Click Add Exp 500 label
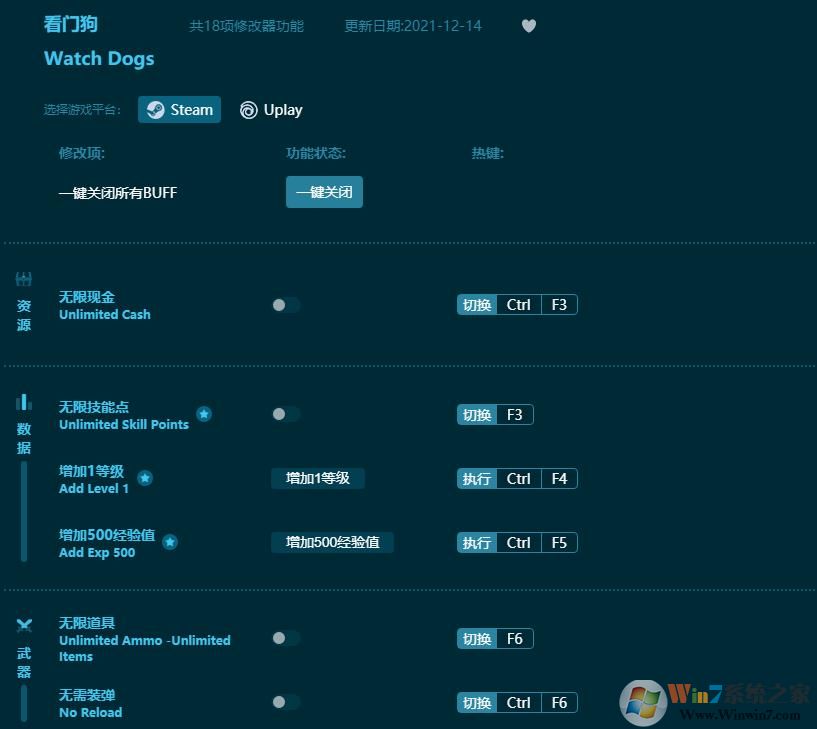This screenshot has height=729, width=817. click(97, 553)
